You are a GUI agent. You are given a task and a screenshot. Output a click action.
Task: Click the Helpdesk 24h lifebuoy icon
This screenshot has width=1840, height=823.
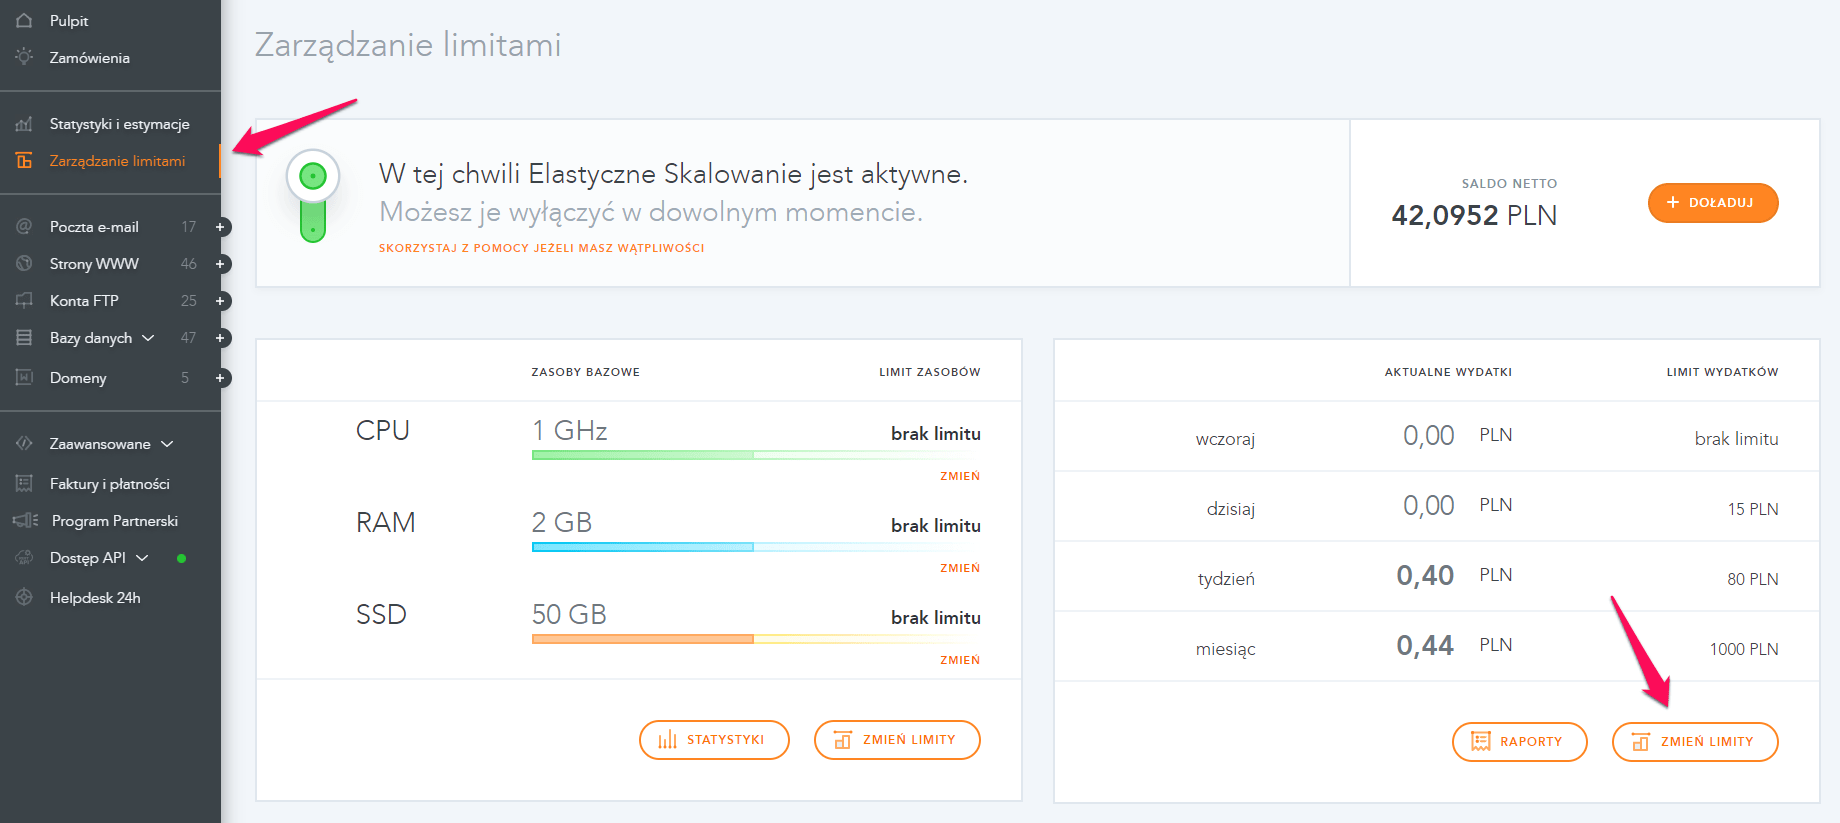(x=24, y=598)
